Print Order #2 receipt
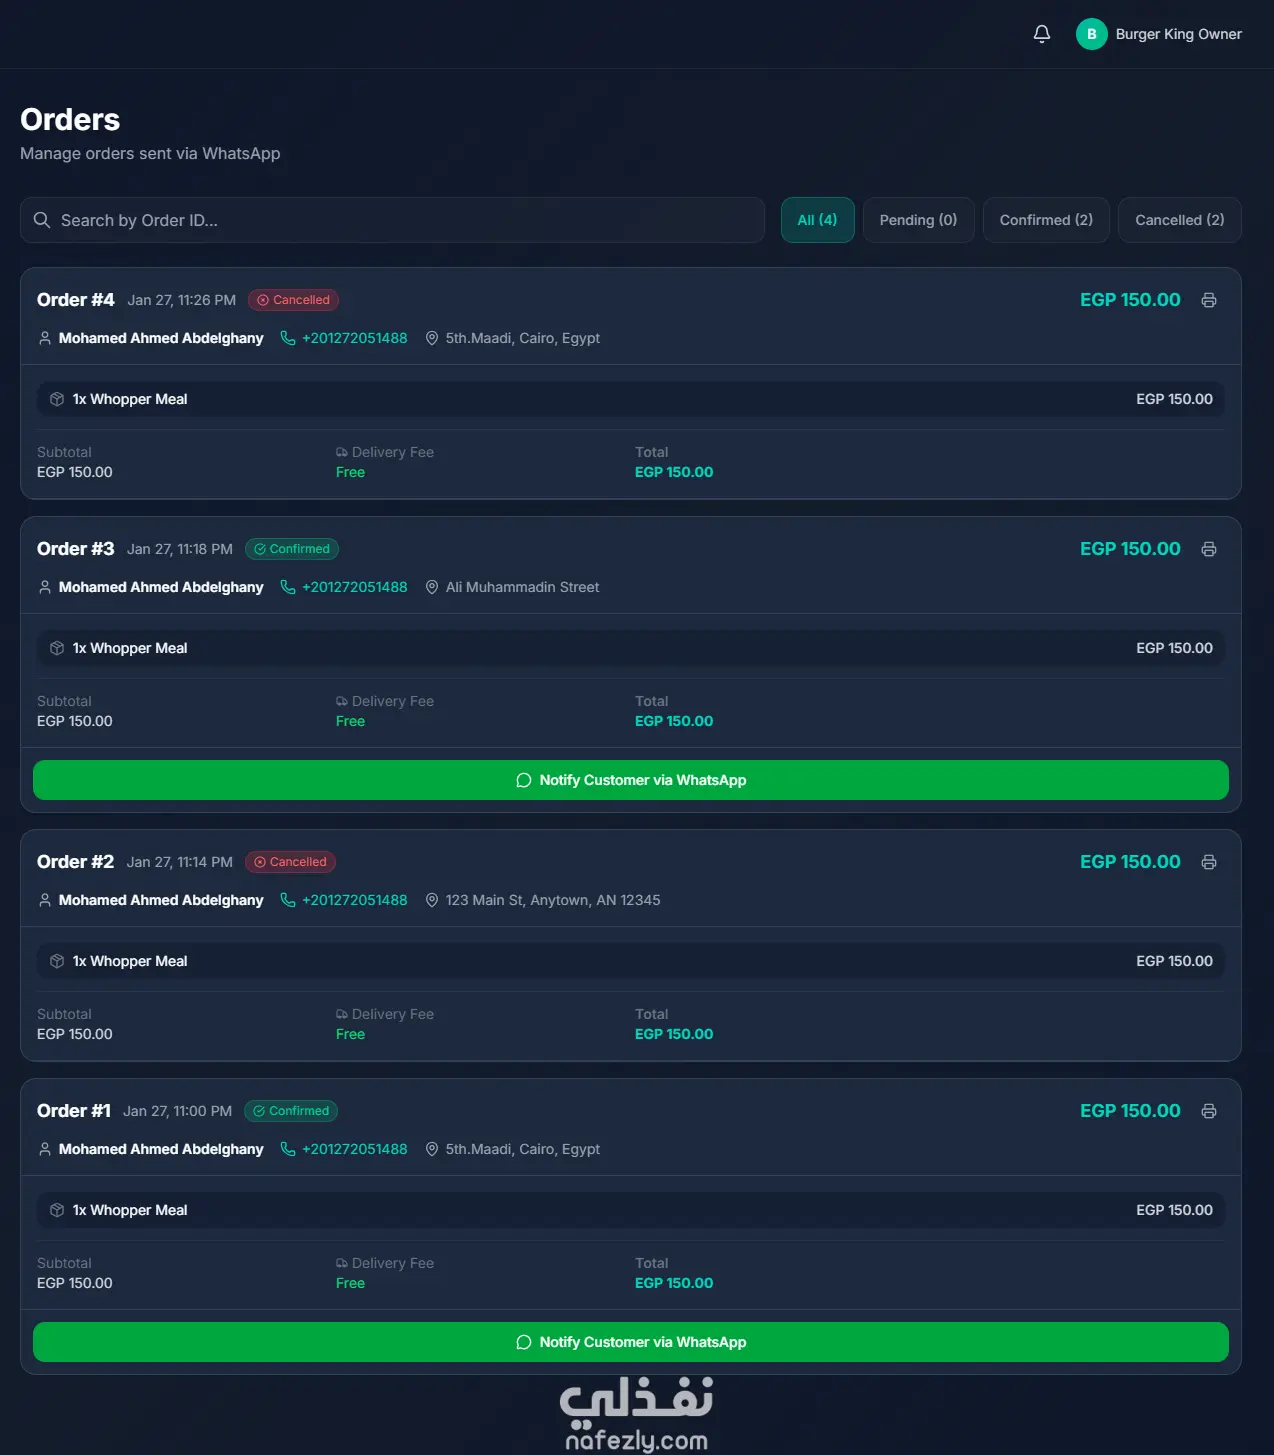The height and width of the screenshot is (1455, 1274). click(1209, 862)
